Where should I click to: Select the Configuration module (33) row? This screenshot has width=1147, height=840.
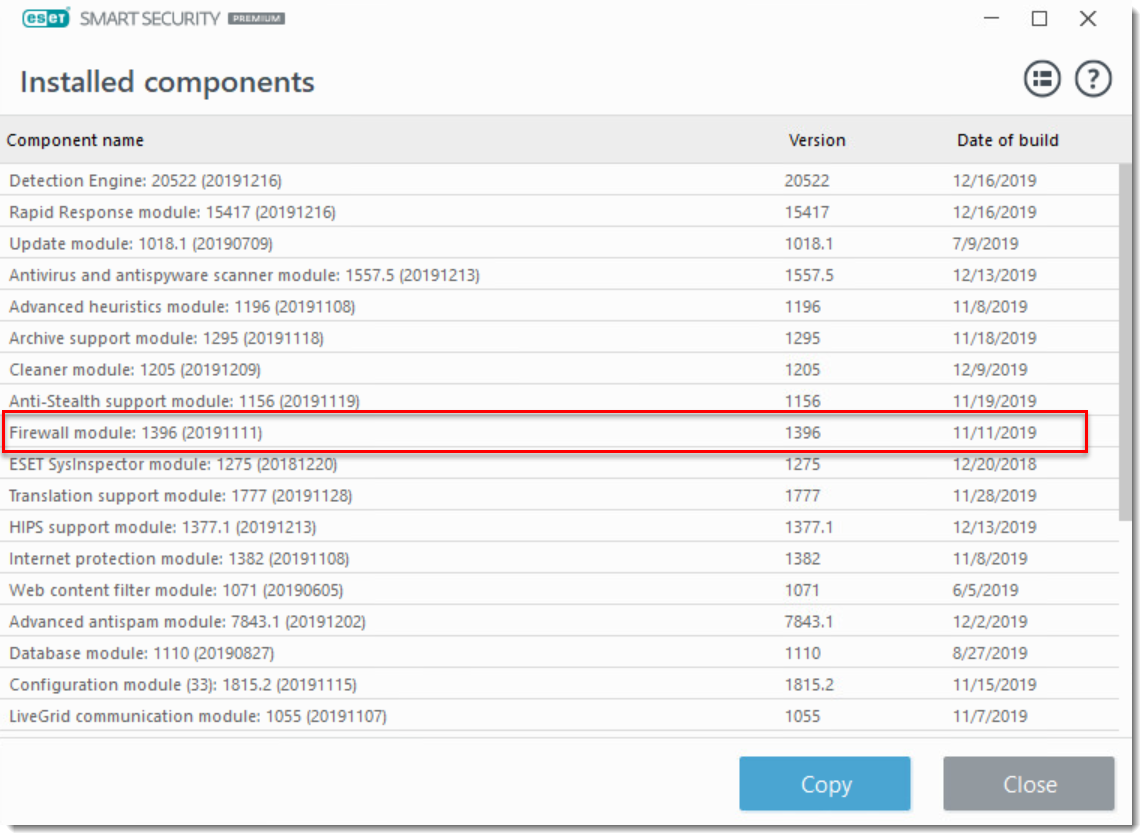[560, 683]
